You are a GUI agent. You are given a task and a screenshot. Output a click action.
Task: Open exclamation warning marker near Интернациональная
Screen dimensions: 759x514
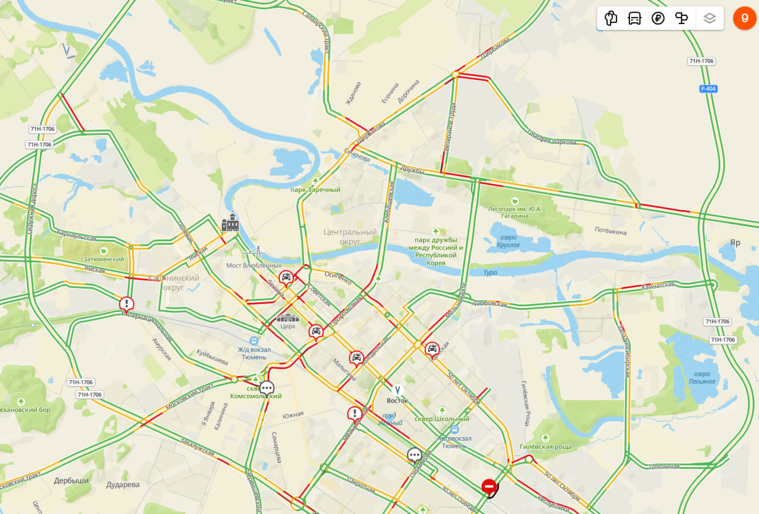pos(126,304)
